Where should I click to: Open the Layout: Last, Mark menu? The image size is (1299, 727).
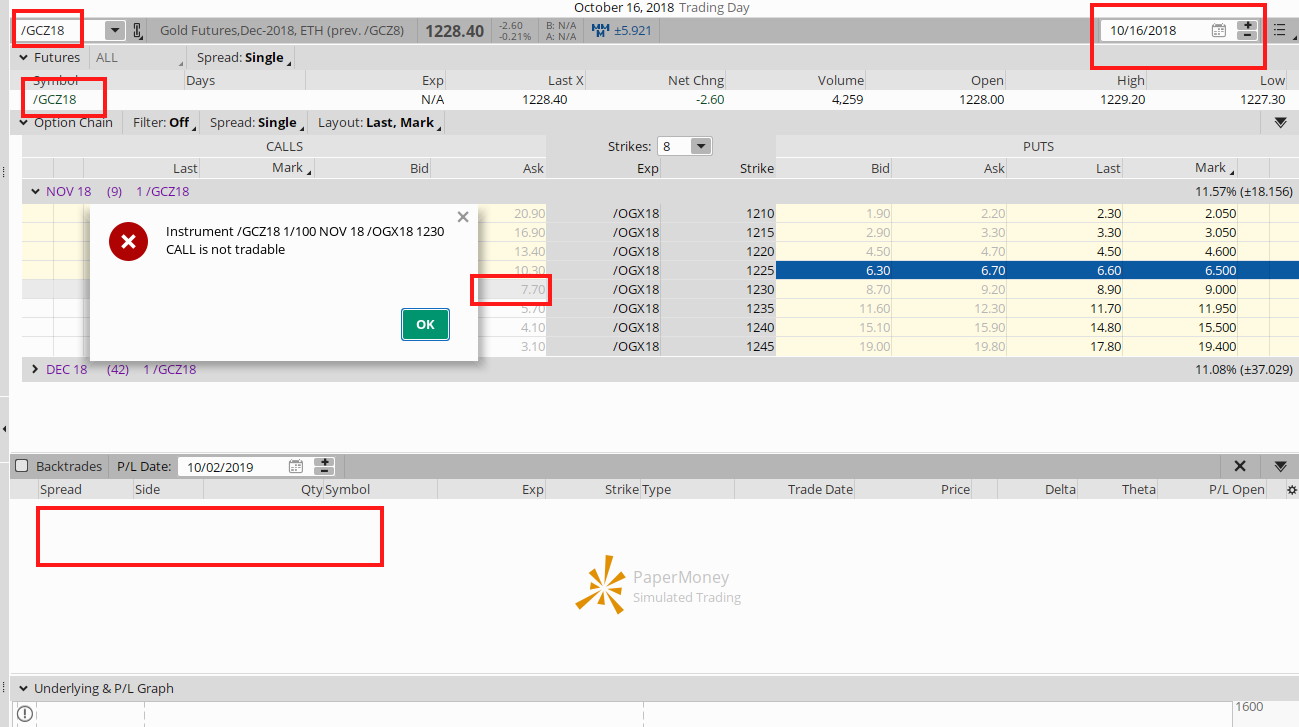pos(378,123)
